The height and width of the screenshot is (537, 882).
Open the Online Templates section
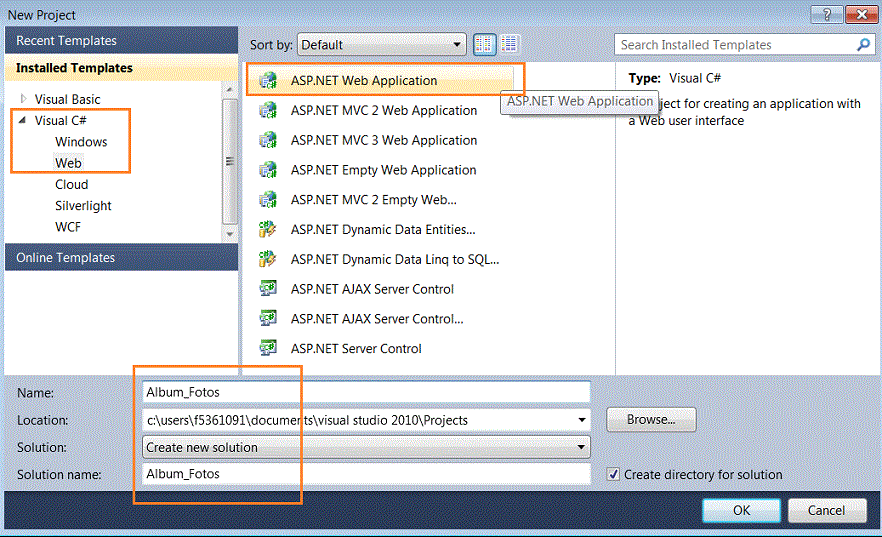pos(122,258)
